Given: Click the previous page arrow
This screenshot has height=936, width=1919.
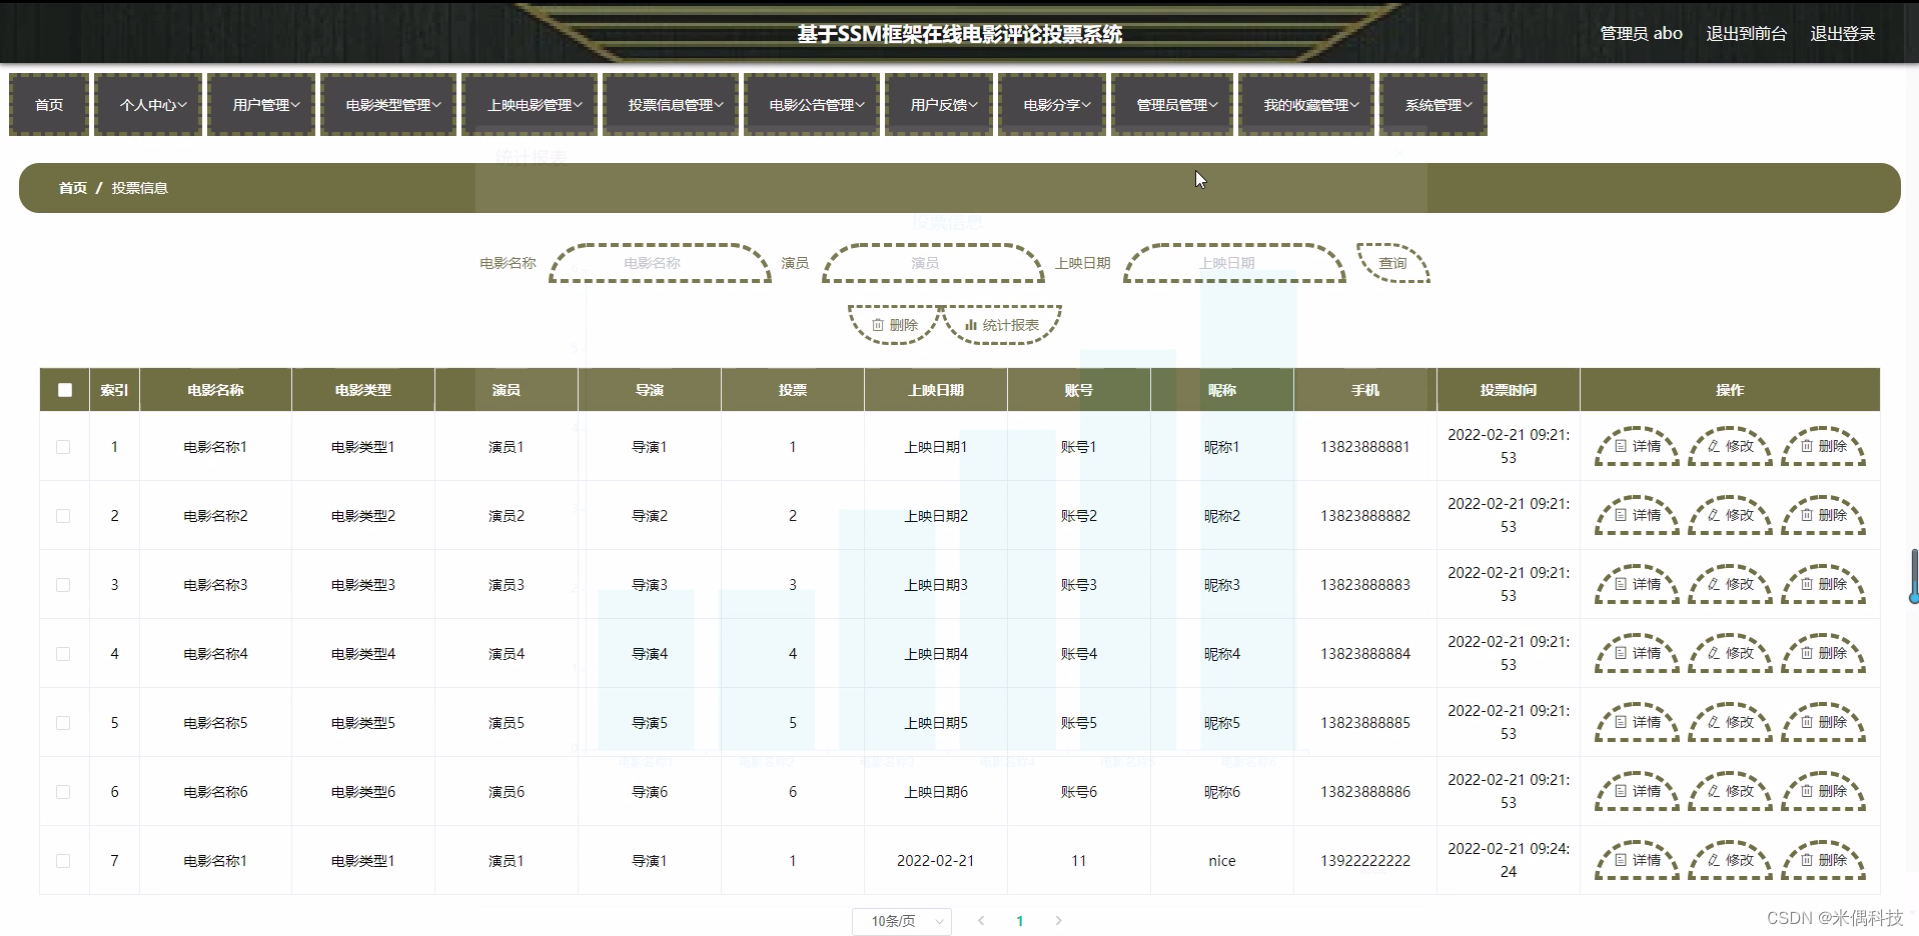Looking at the screenshot, I should (980, 920).
